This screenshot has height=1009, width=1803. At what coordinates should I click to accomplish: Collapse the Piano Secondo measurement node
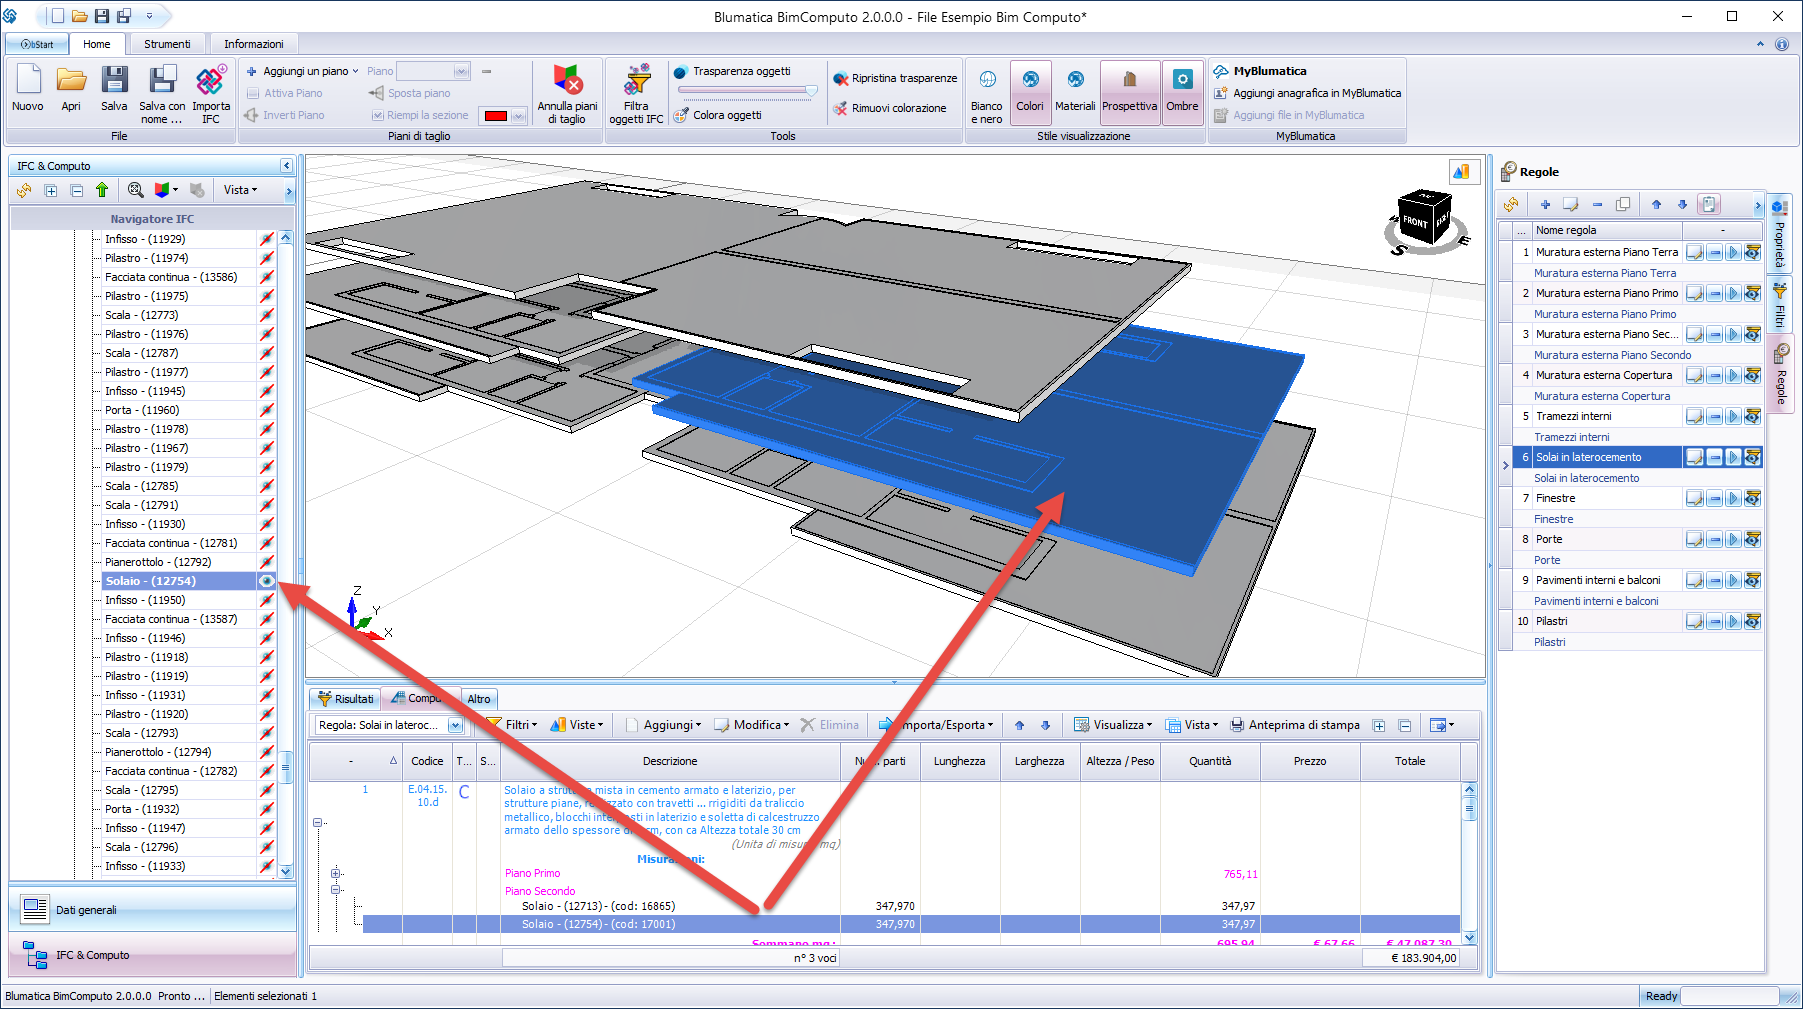click(337, 889)
